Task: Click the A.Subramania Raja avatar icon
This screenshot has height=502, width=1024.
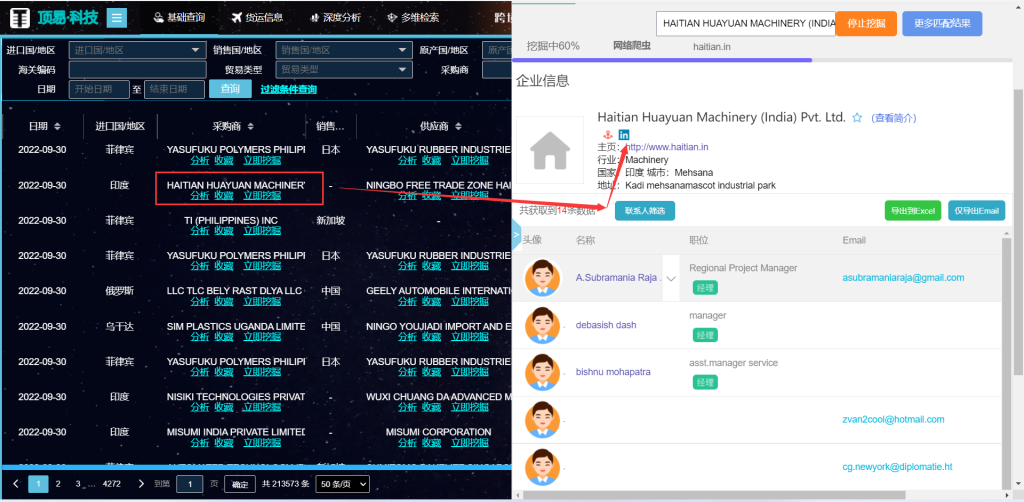Action: pyautogui.click(x=541, y=277)
